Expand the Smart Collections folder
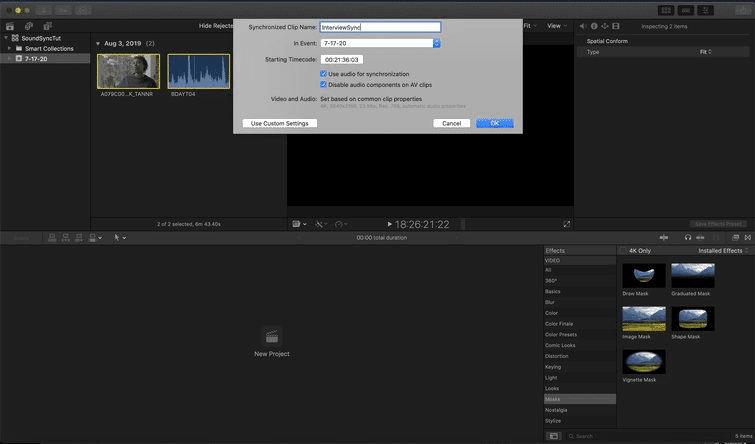The width and height of the screenshot is (755, 444). 9,48
